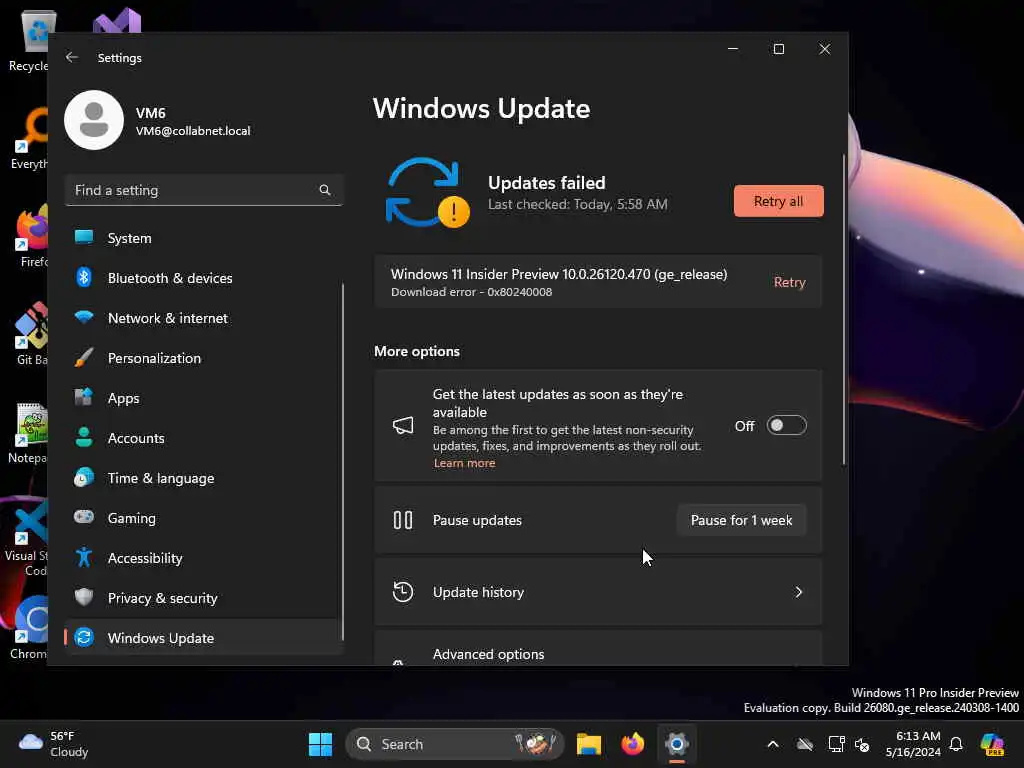Expand Update history chevron
The image size is (1024, 768).
[x=798, y=592]
